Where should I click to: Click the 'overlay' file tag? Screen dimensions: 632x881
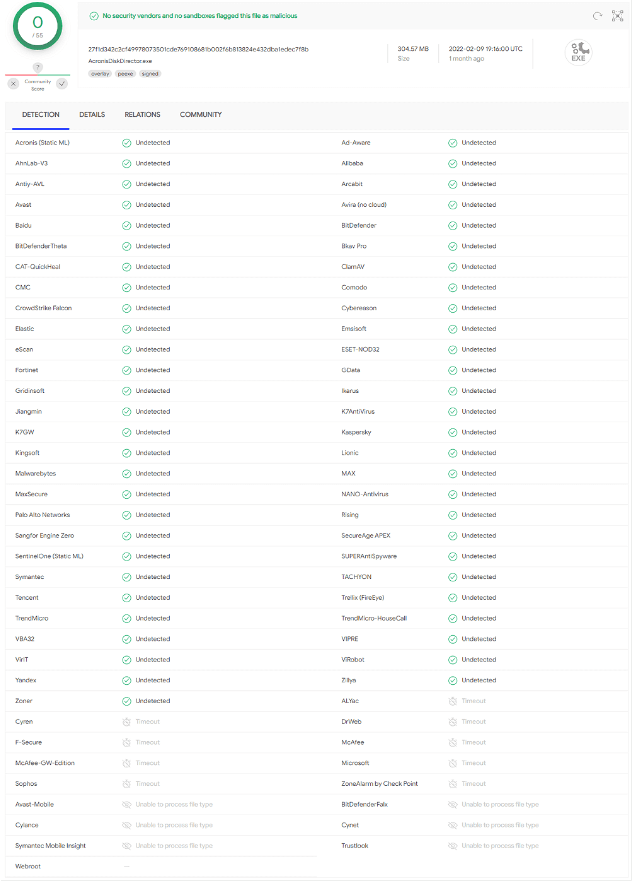pyautogui.click(x=100, y=73)
